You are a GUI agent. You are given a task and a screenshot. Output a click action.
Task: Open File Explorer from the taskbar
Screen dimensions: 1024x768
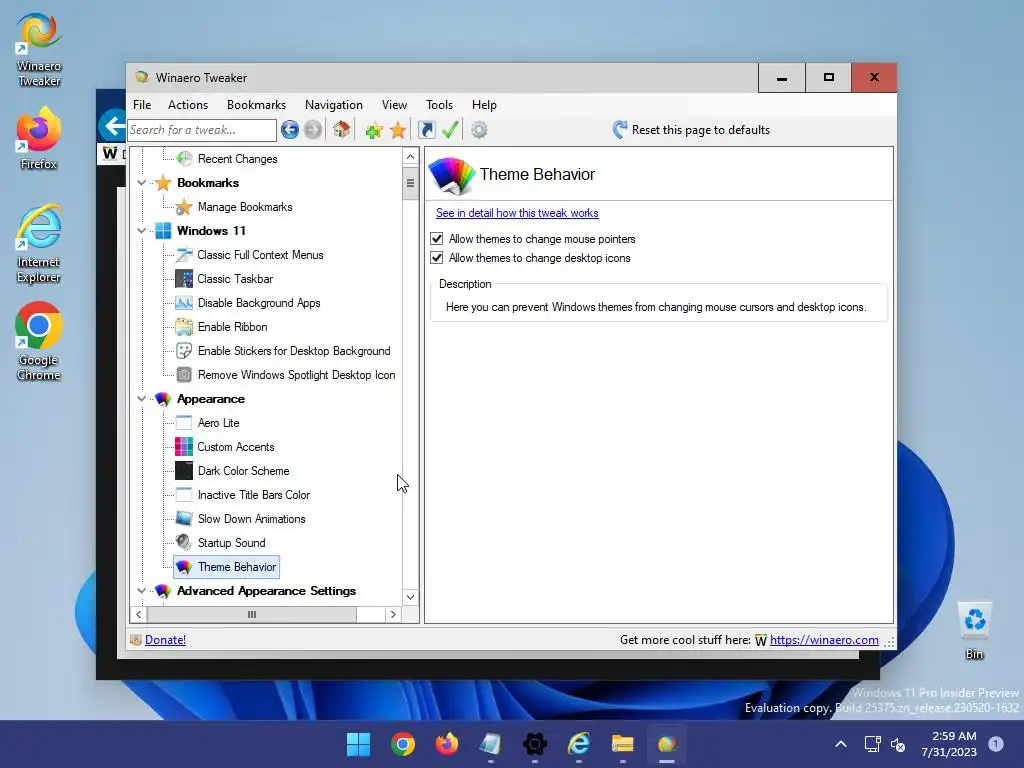point(622,744)
